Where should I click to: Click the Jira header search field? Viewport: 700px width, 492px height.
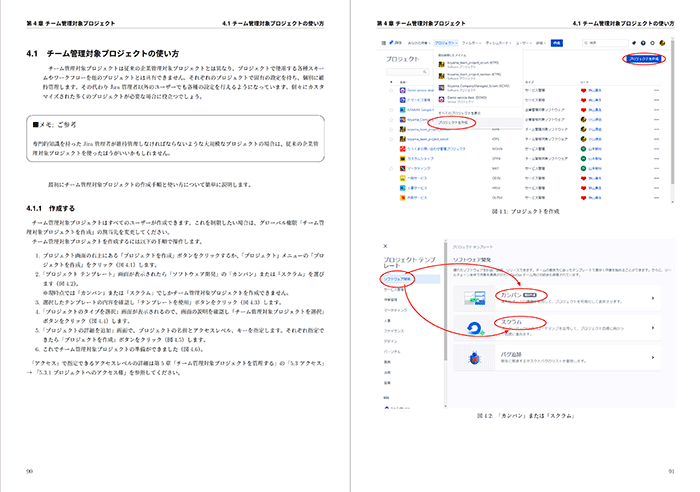click(x=605, y=43)
